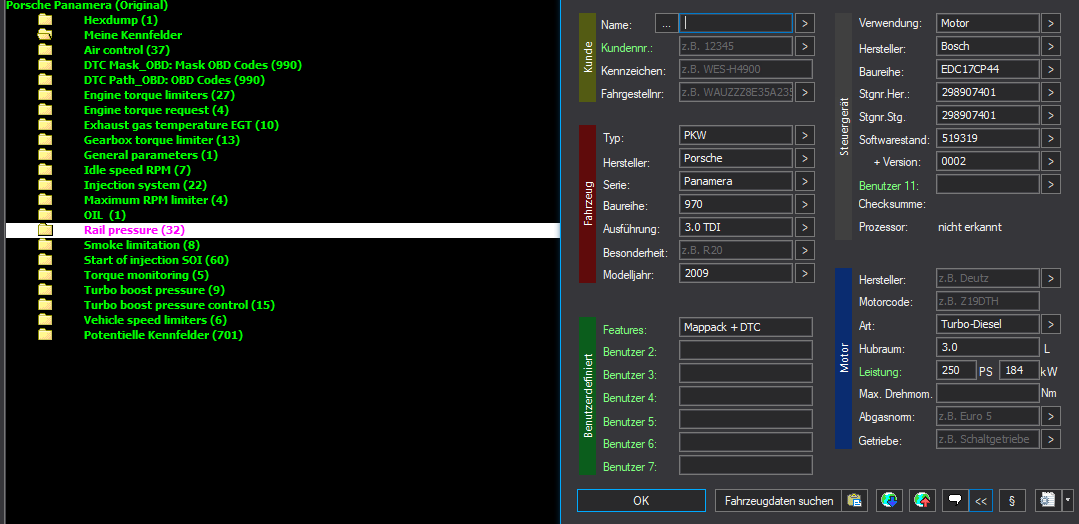Click the folder icon of OIL (1)
Image resolution: width=1079 pixels, height=524 pixels.
pyautogui.click(x=45, y=215)
